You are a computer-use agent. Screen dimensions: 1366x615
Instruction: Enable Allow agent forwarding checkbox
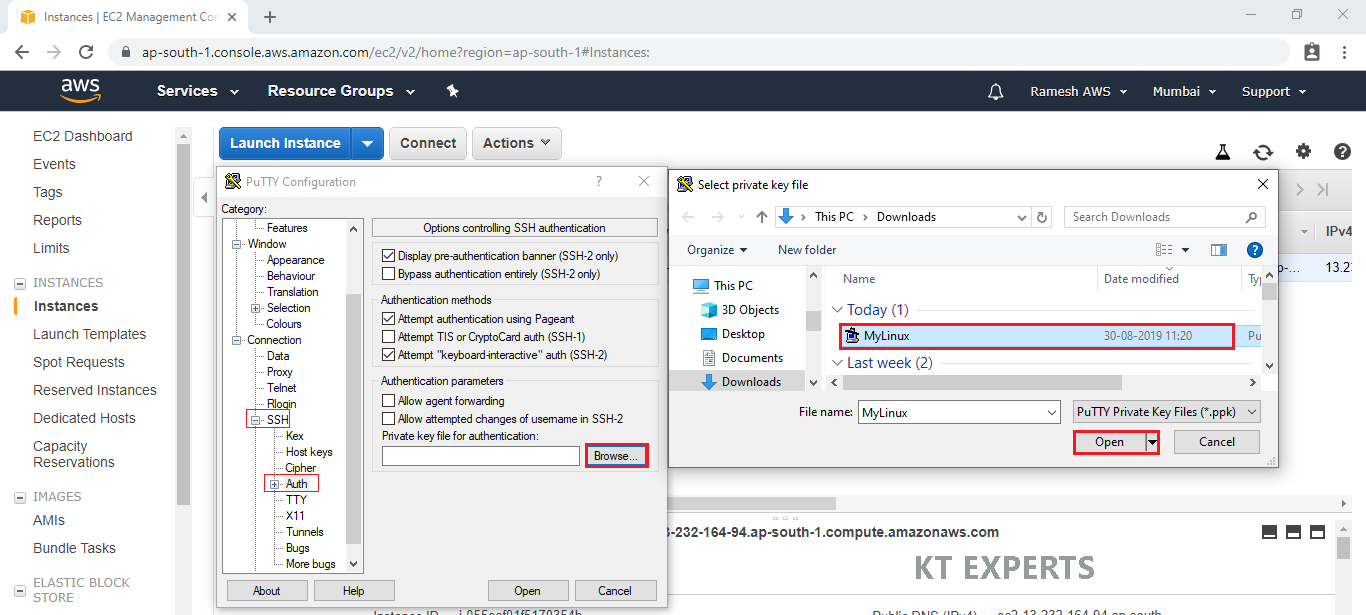tap(390, 401)
